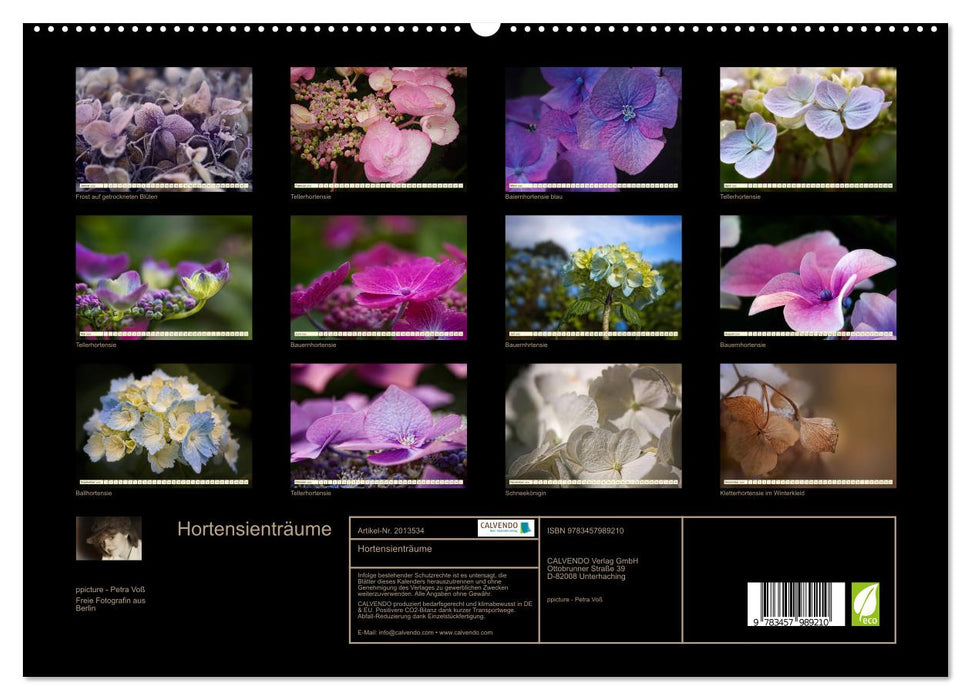Click the barcode image

[x=795, y=605]
